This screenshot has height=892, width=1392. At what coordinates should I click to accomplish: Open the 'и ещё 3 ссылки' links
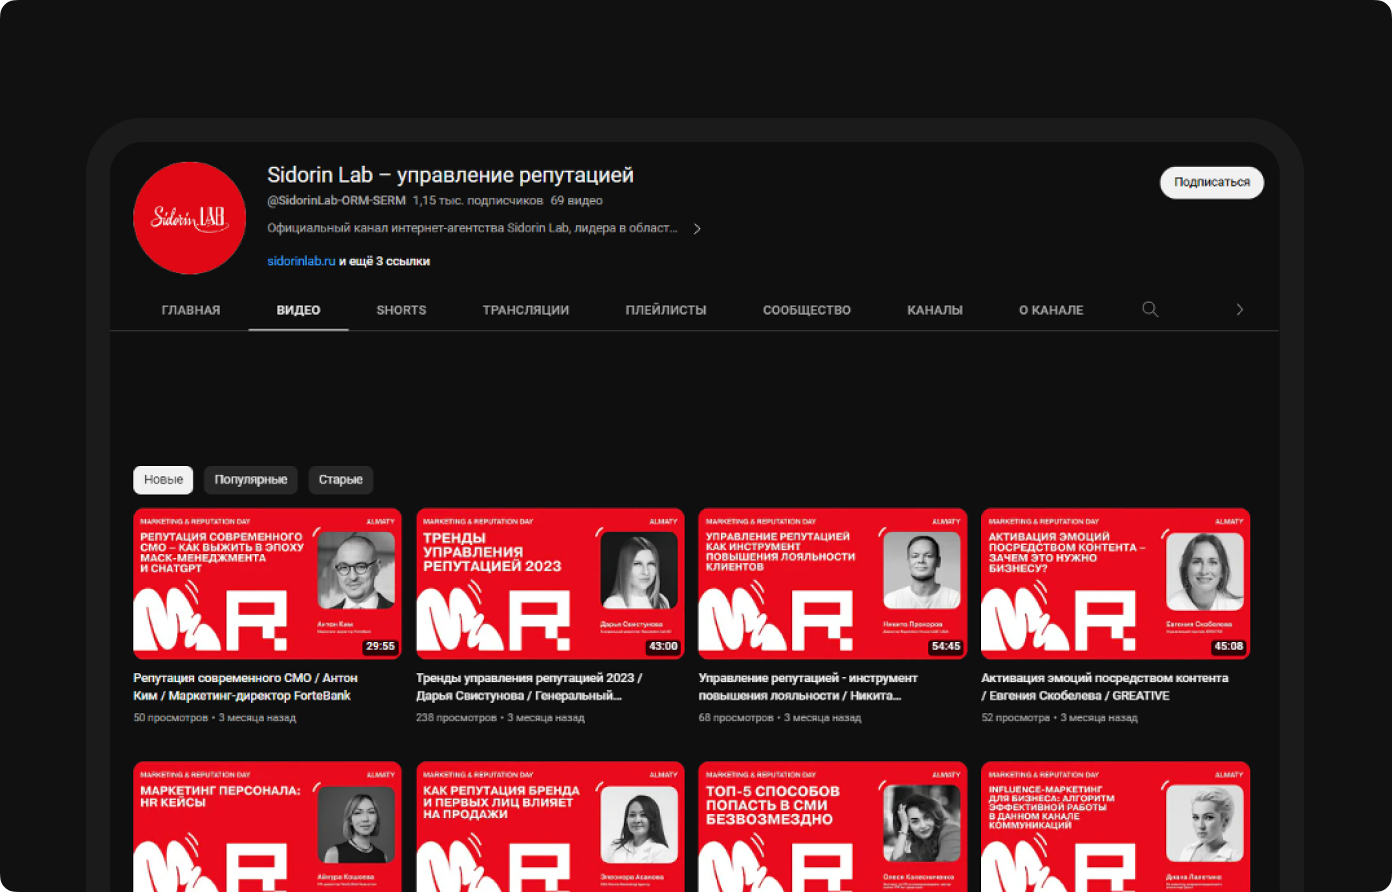[x=385, y=261]
